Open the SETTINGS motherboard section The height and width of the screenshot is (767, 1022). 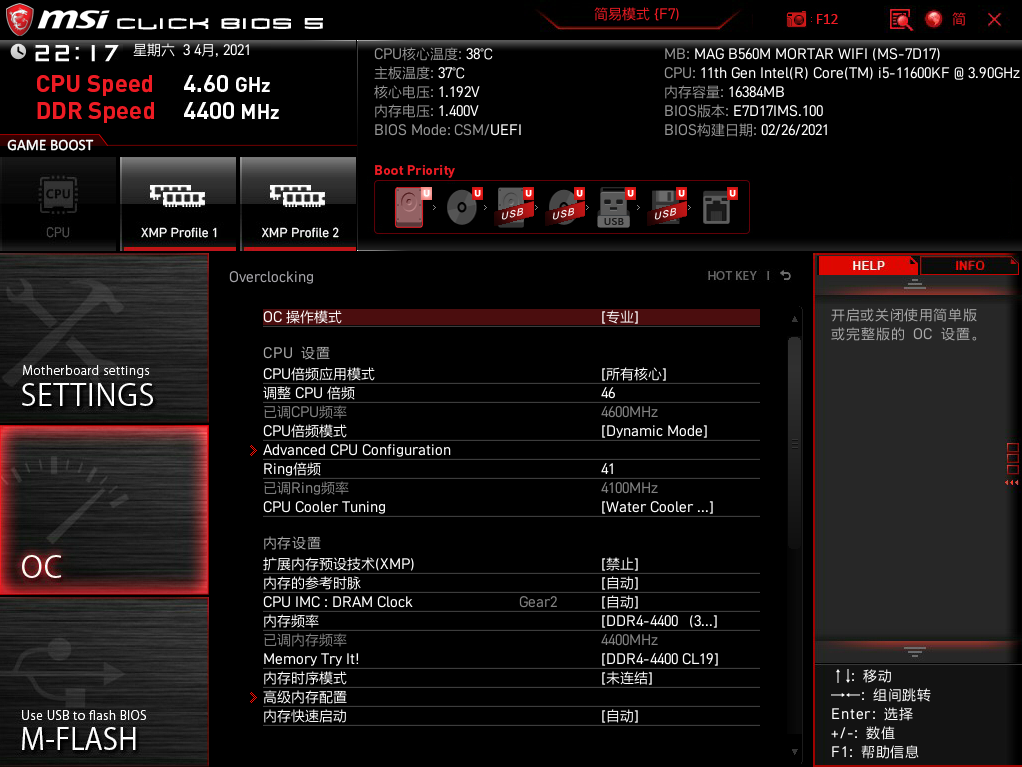104,339
